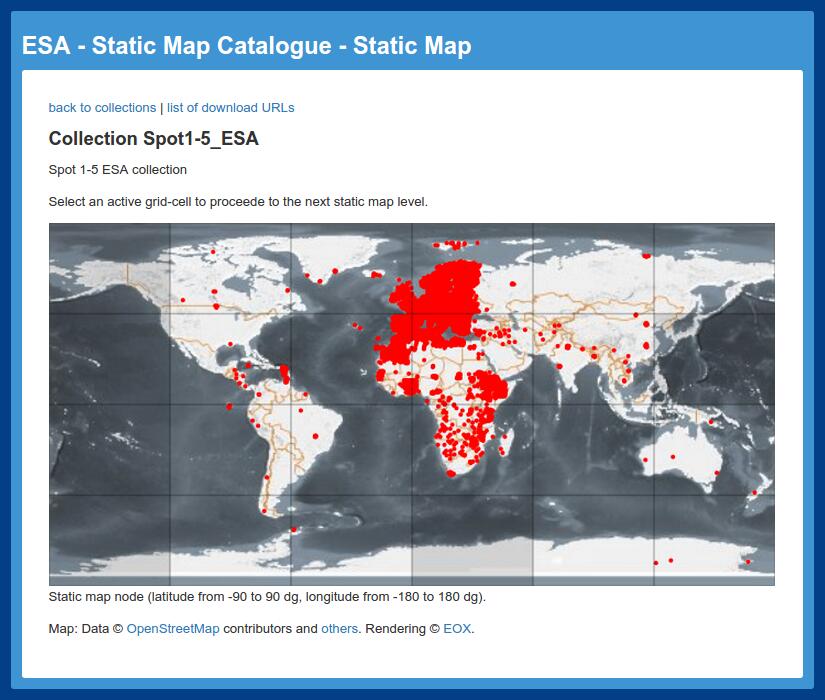This screenshot has height=700, width=825.
Task: Select the southern Africa grid-cell on map
Action: [472, 449]
